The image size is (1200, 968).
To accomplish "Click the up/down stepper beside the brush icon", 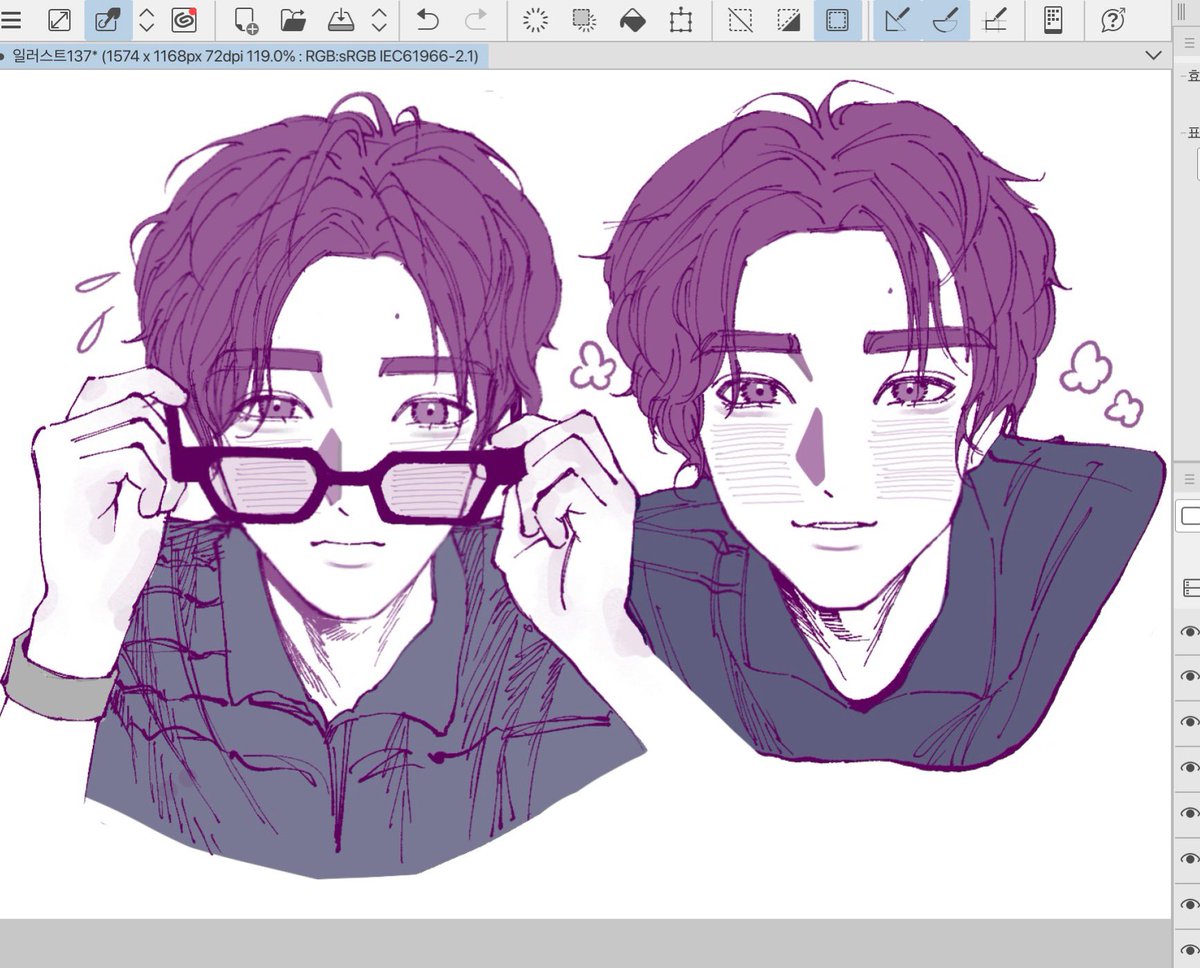I will [x=147, y=19].
